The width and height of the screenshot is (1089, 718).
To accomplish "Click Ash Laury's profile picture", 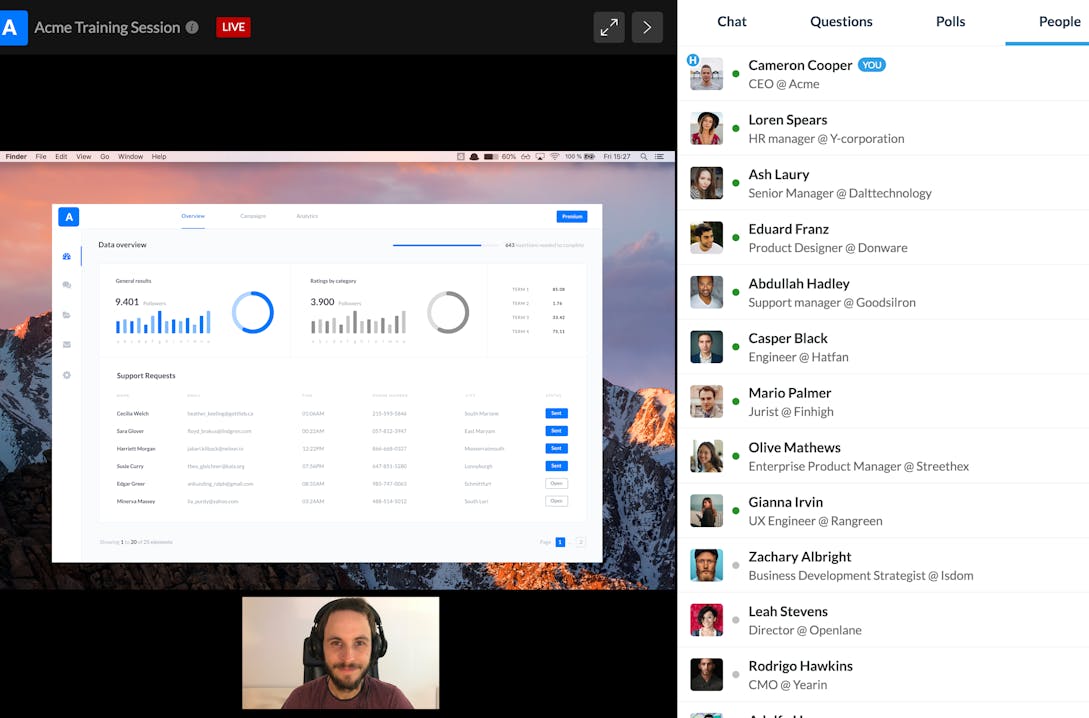I will pyautogui.click(x=706, y=183).
